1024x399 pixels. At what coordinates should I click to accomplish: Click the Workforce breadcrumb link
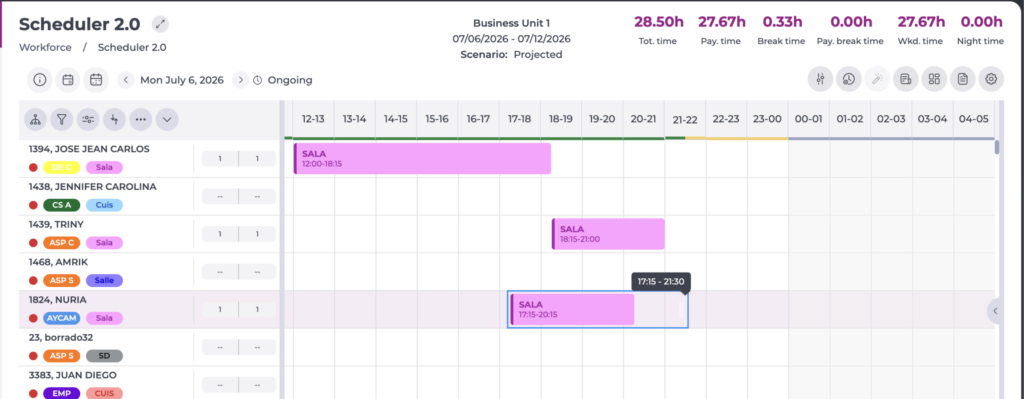tap(45, 47)
